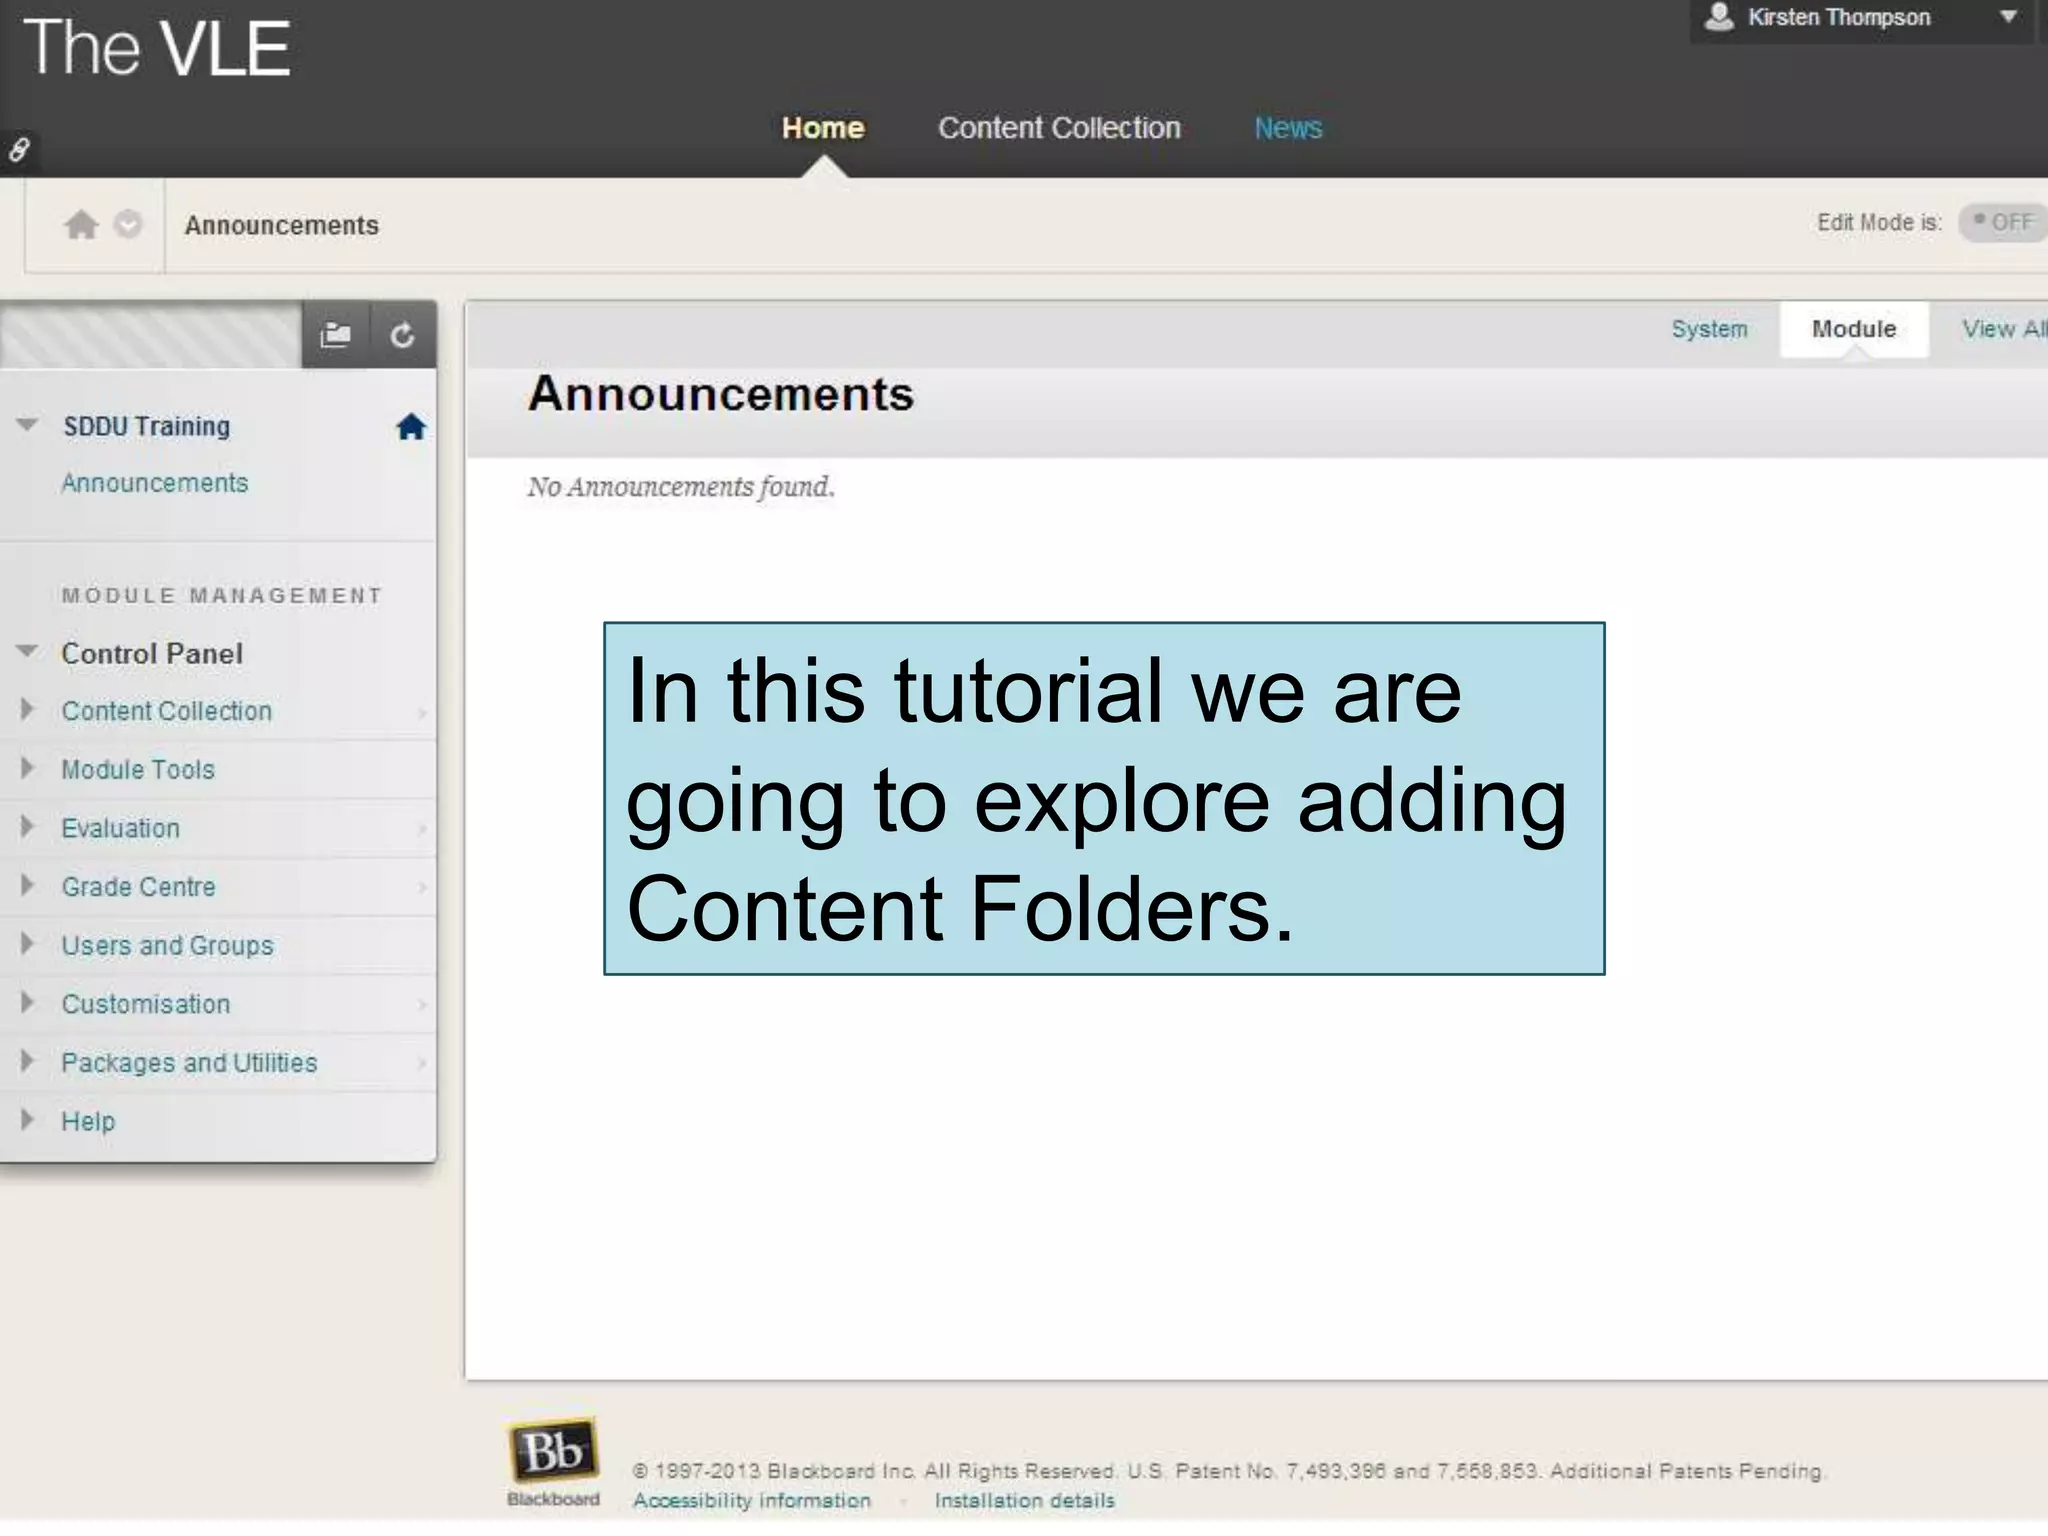This screenshot has width=2048, height=1536.
Task: Select the View All announcements tab
Action: click(2003, 329)
